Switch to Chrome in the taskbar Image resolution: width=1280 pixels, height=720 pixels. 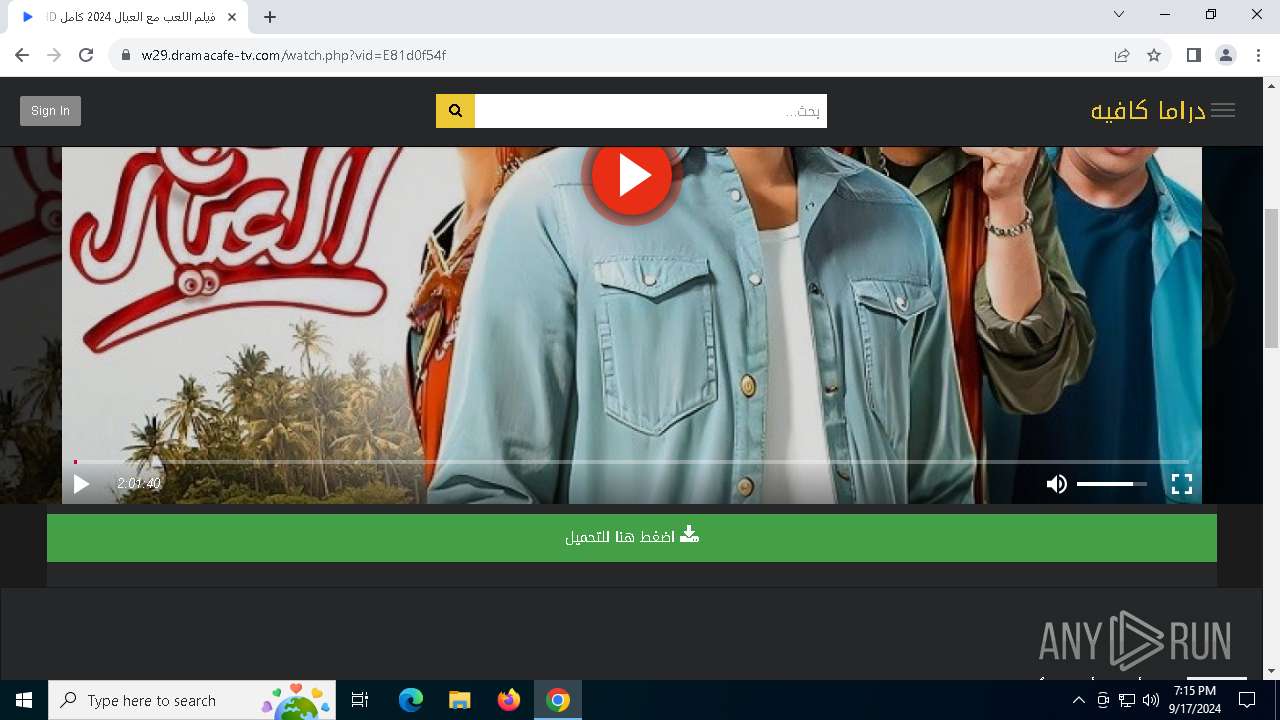(558, 700)
